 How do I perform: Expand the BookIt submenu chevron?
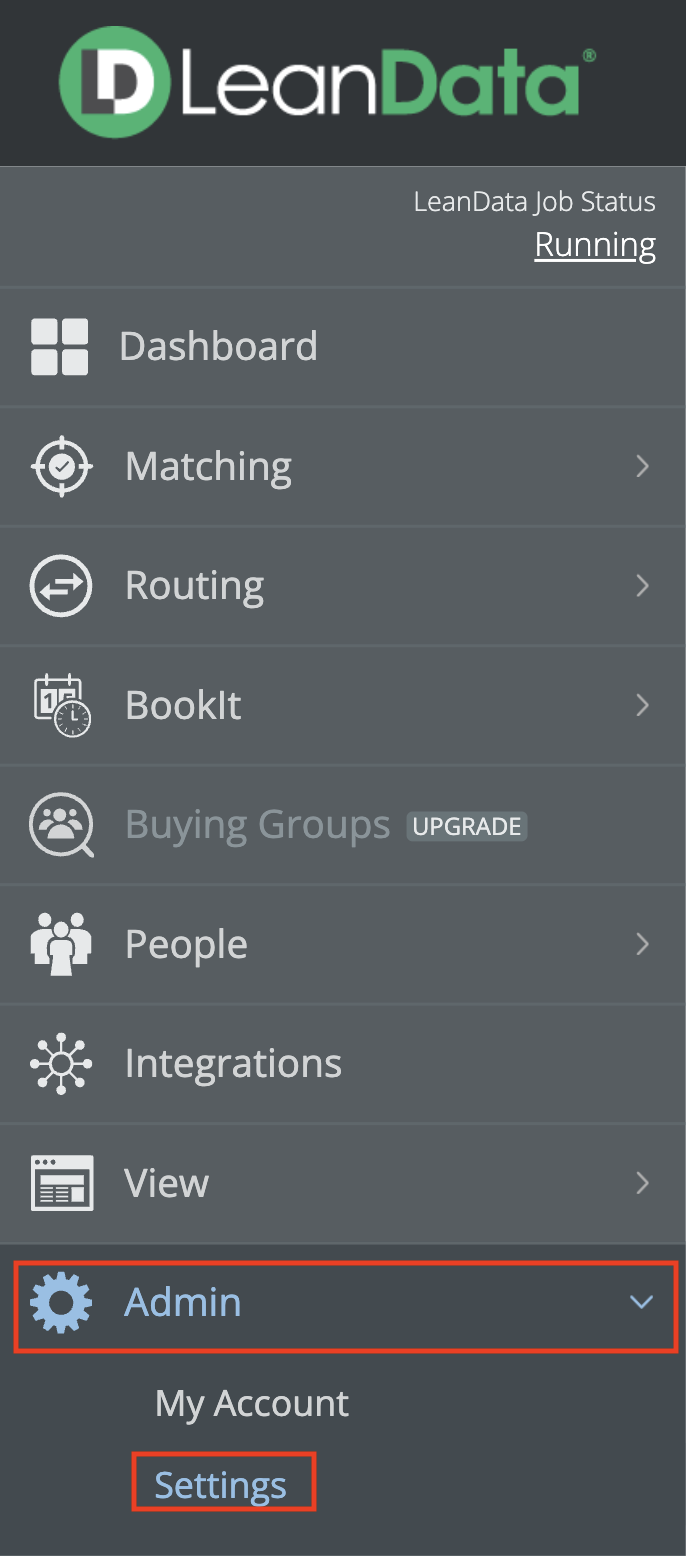[643, 706]
